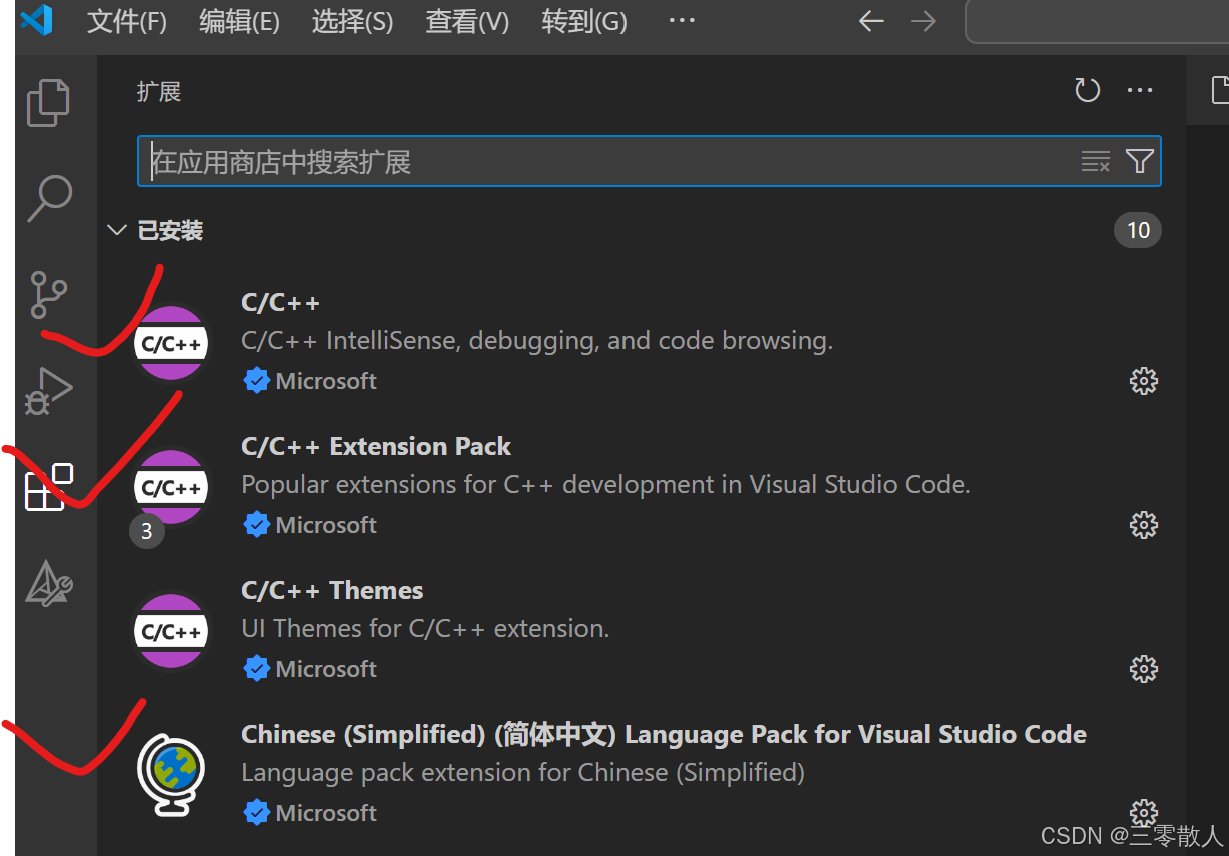
Task: Open Source Control view
Action: [48, 295]
